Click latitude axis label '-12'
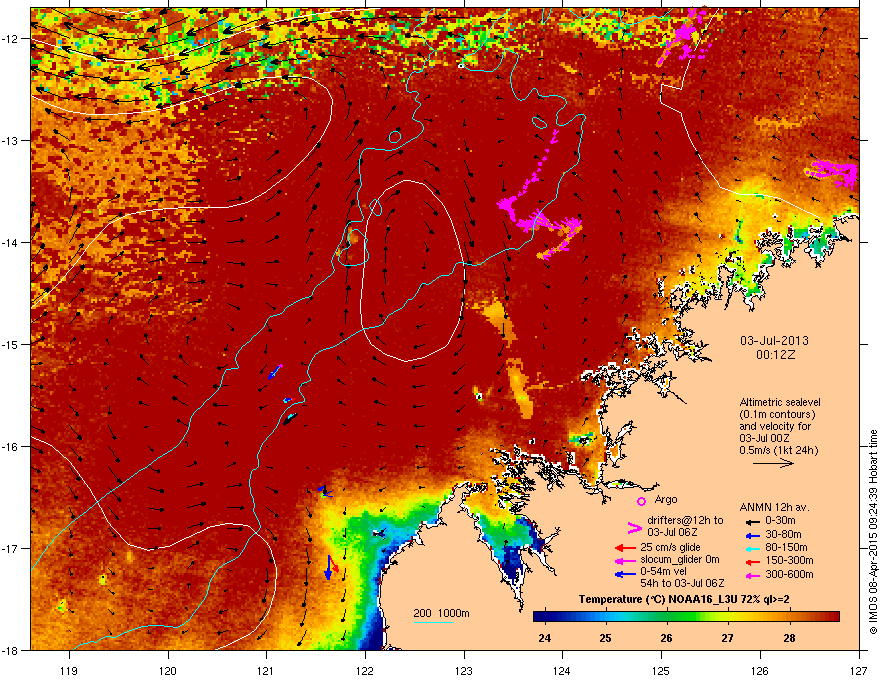This screenshot has height=680, width=880. [11, 39]
